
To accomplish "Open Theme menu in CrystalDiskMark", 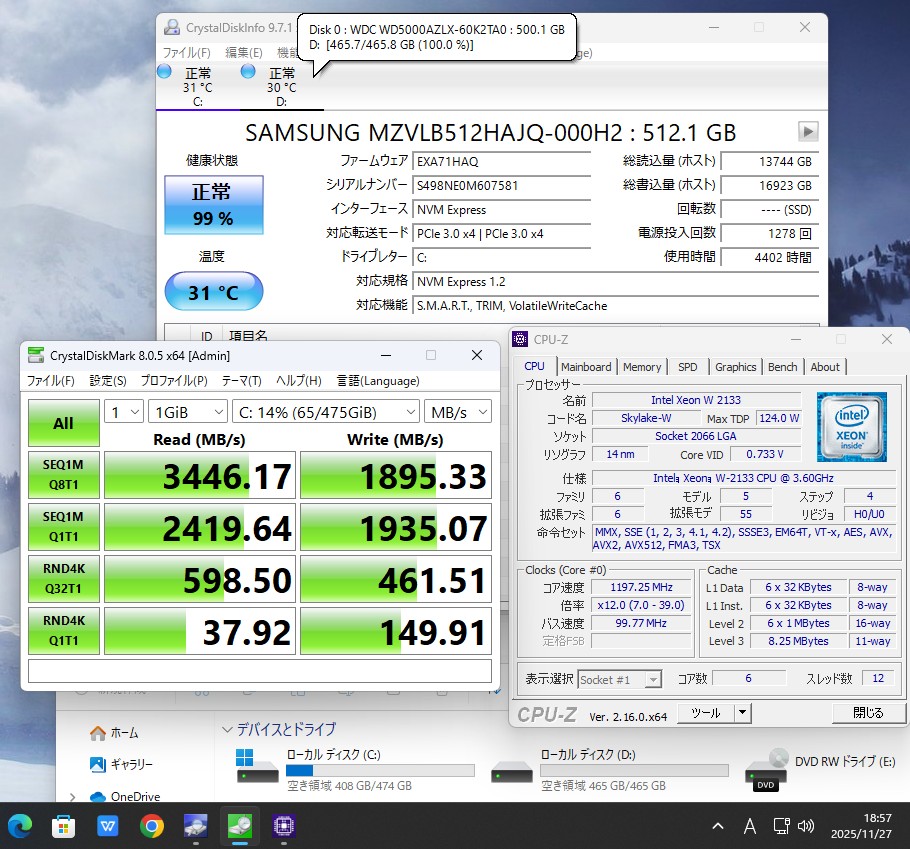I will pyautogui.click(x=241, y=381).
